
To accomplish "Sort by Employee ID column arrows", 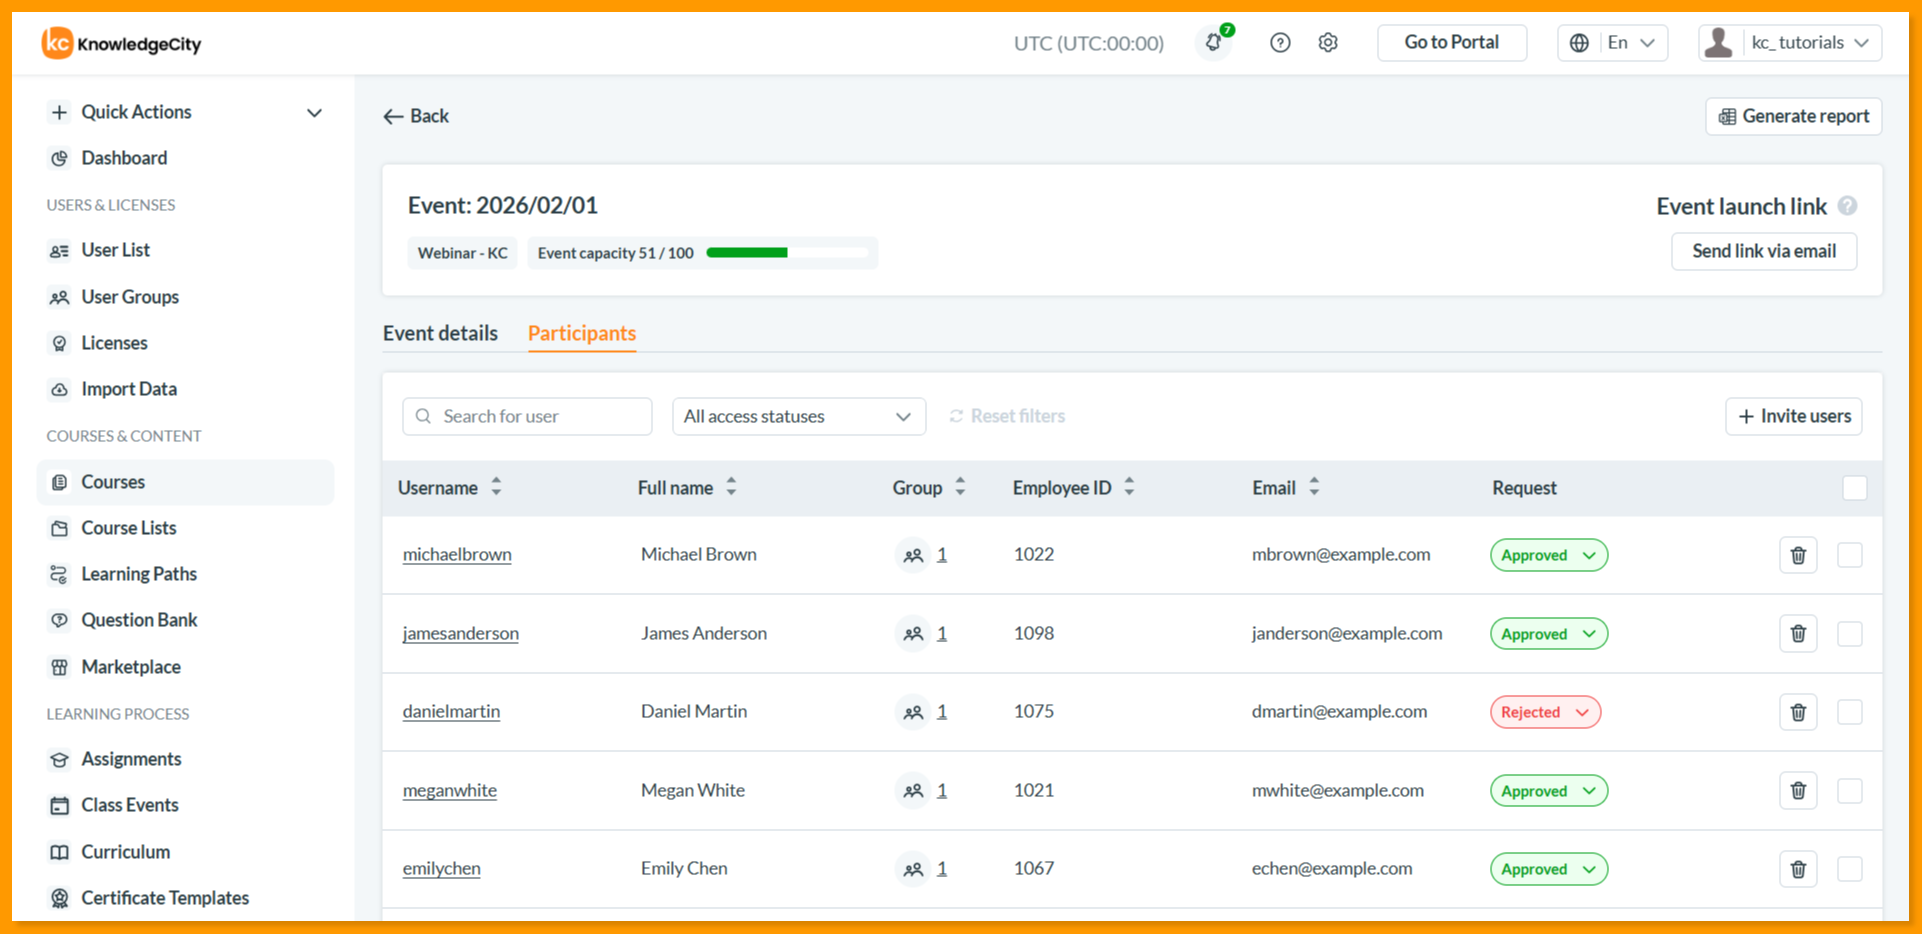I will point(1129,487).
